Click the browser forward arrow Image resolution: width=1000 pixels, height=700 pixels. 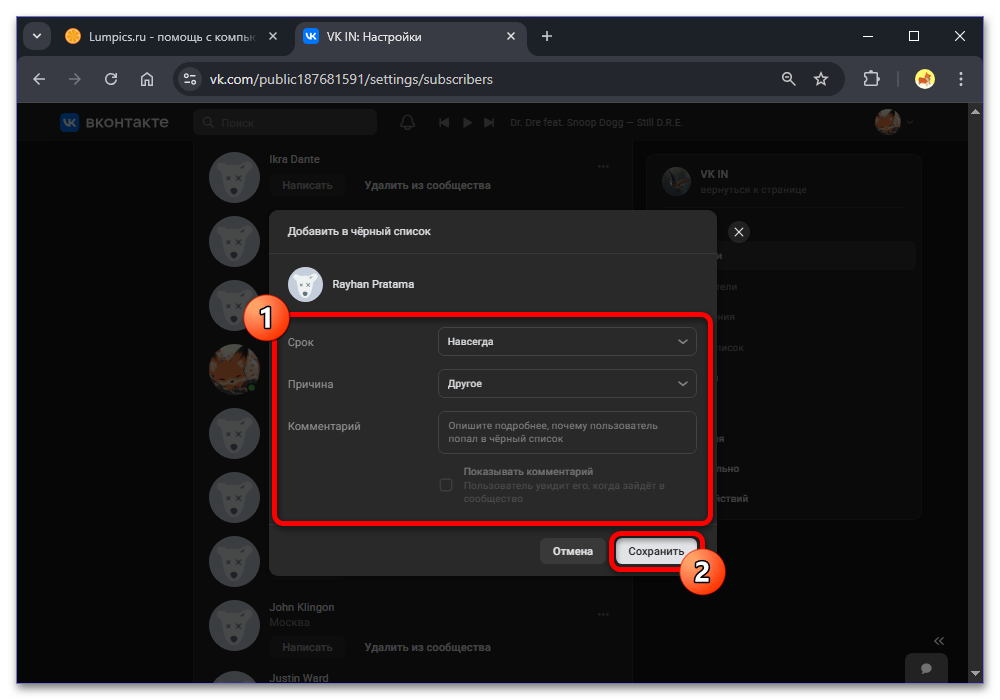tap(75, 79)
